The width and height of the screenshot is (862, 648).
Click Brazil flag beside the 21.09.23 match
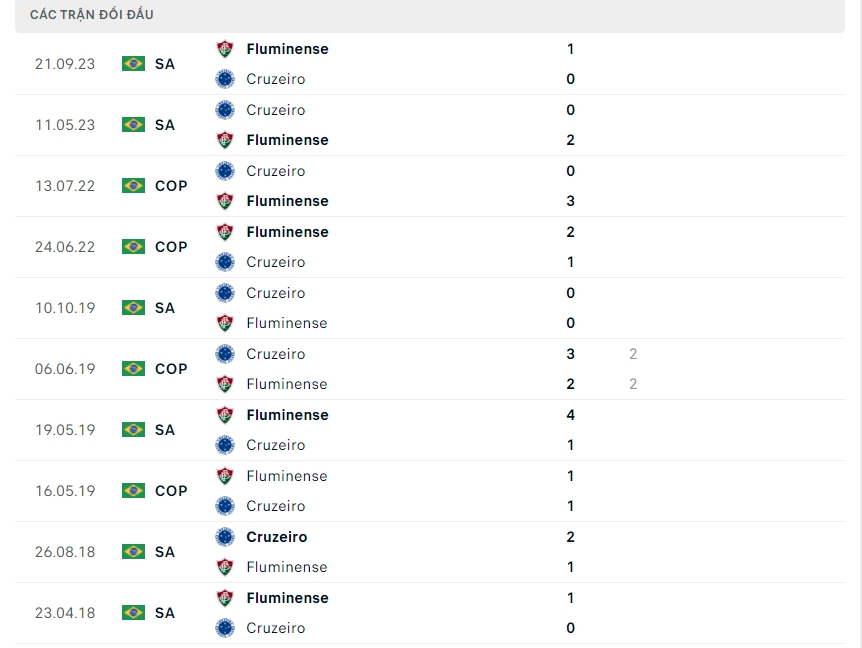click(133, 64)
